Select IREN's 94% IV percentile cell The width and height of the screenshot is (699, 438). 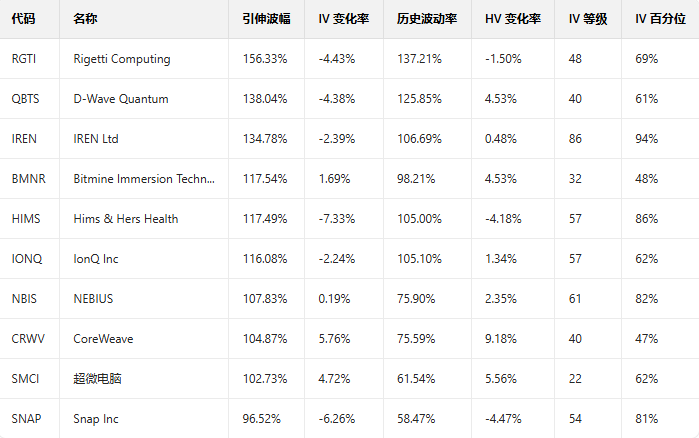tap(646, 139)
